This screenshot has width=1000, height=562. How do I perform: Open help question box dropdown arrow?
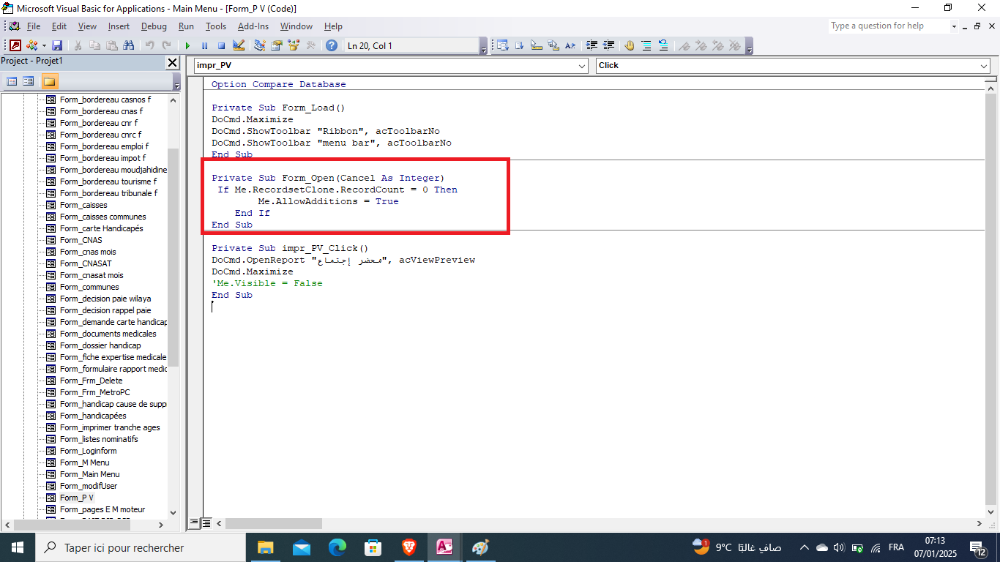(x=954, y=26)
